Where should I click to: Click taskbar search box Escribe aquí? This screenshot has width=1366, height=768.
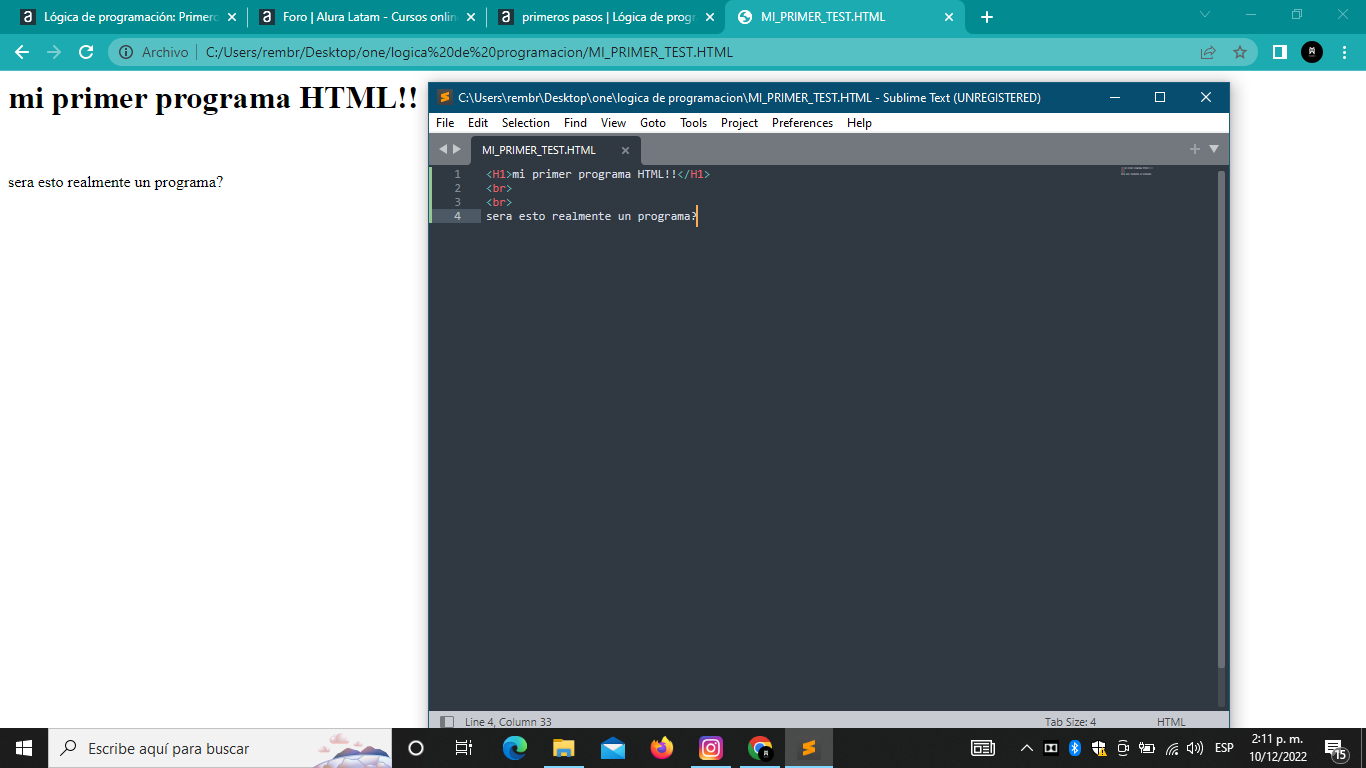point(222,748)
